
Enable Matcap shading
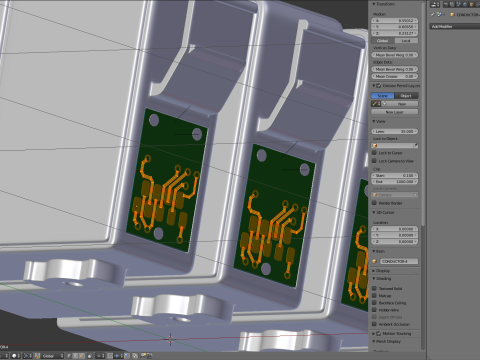click(x=374, y=296)
